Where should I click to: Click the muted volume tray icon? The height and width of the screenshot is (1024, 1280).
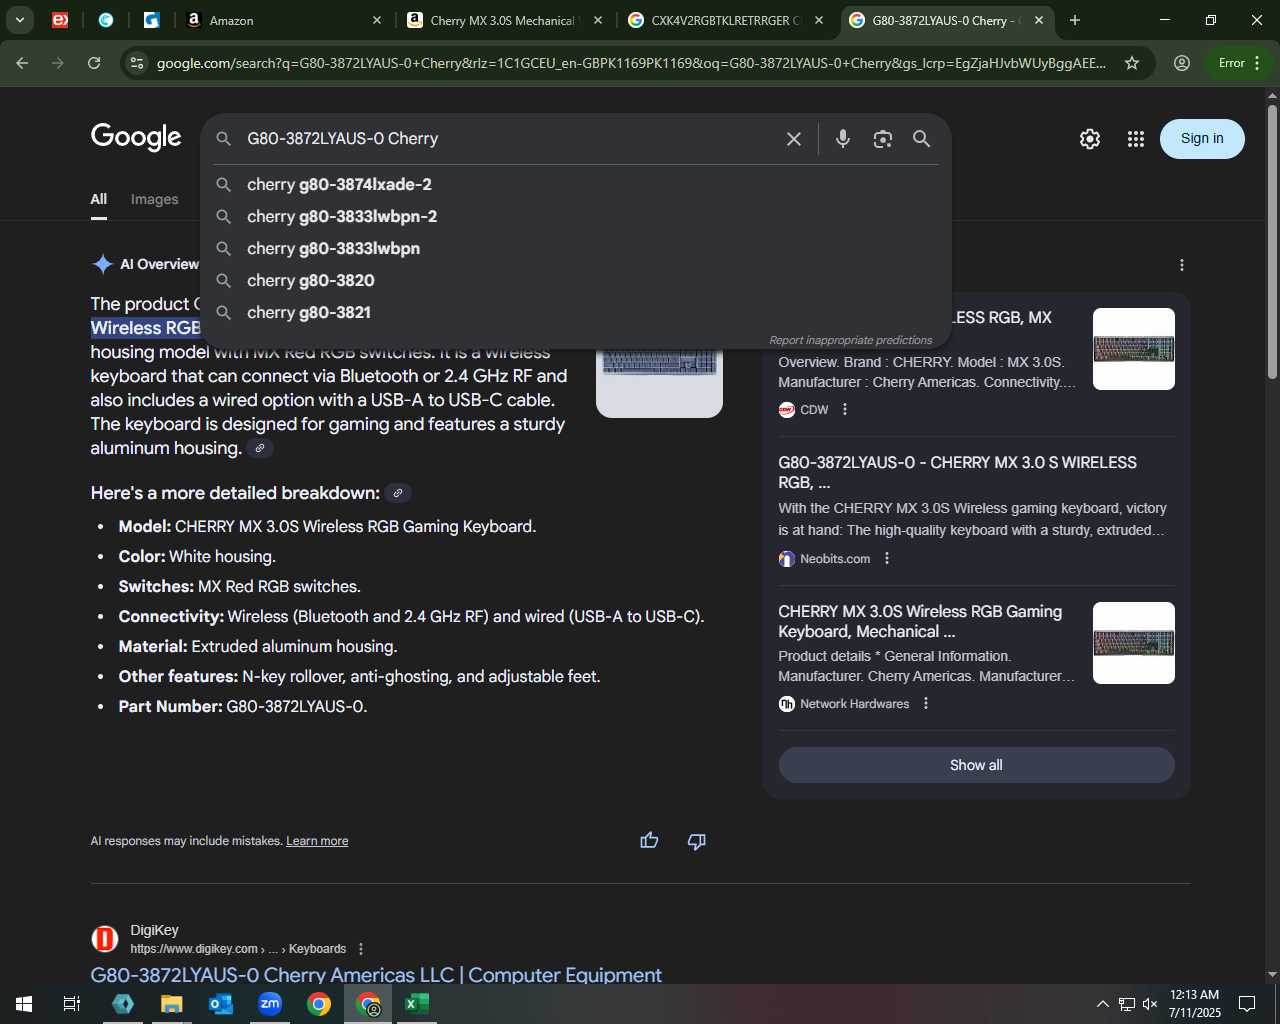[1150, 1004]
